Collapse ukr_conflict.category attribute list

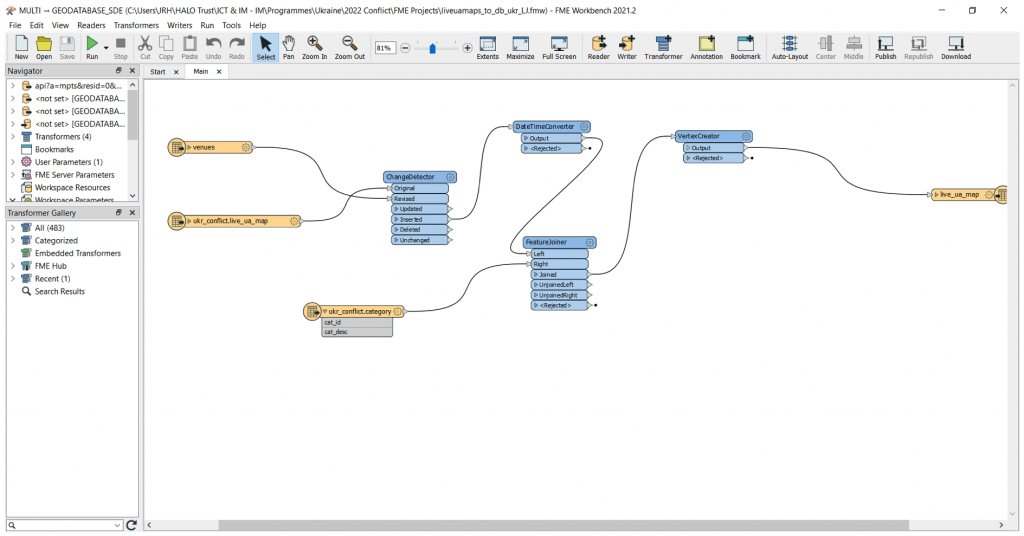(325, 312)
